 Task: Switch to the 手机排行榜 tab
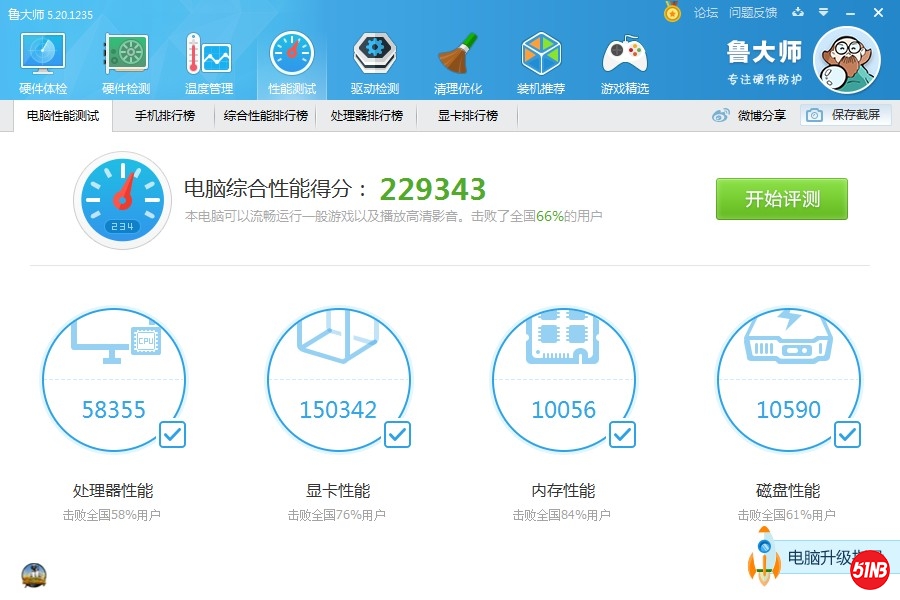point(165,116)
